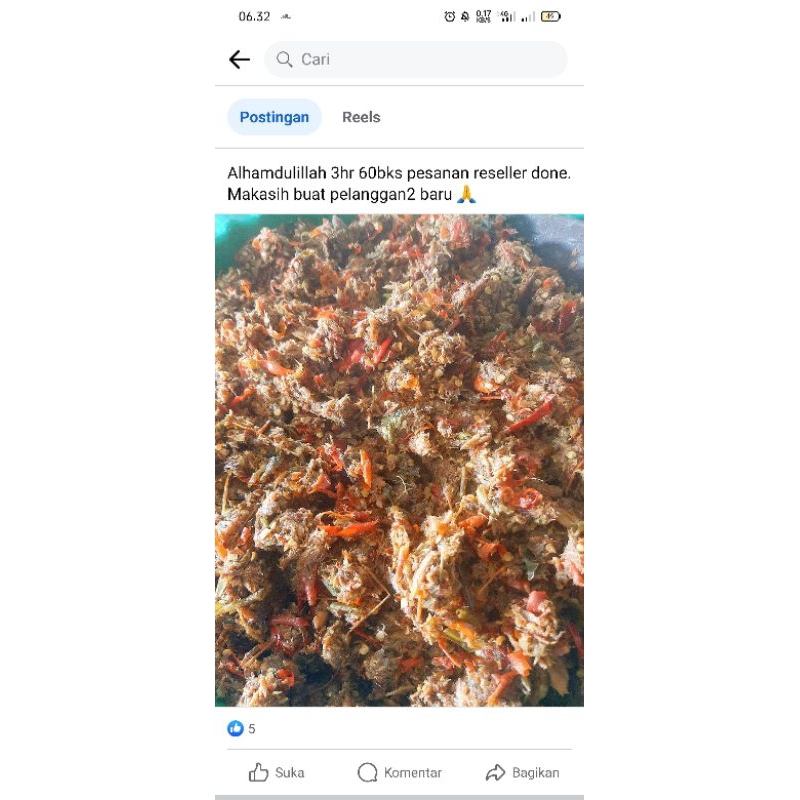The height and width of the screenshot is (800, 800).
Task: Tap the 0.17 KB/s network speed indicator
Action: (483, 17)
